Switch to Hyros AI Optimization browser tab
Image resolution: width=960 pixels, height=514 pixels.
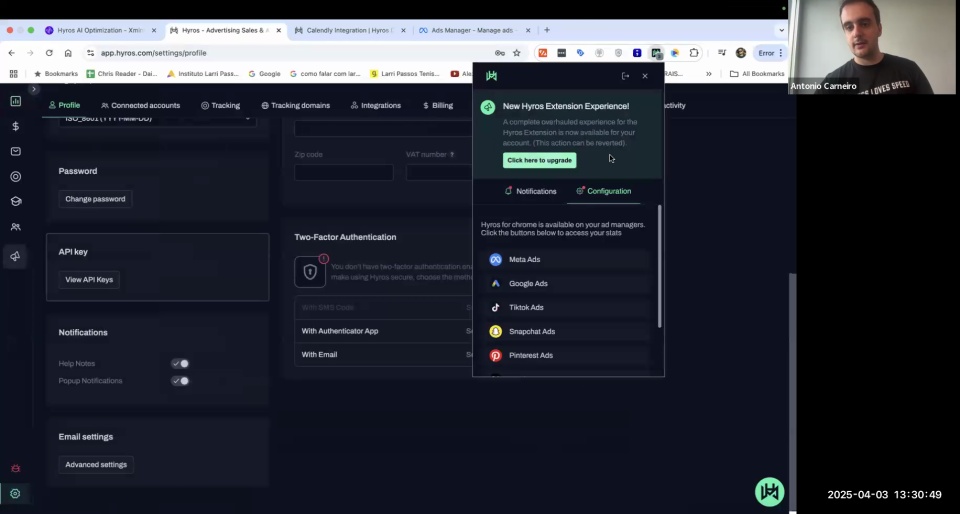pyautogui.click(x=100, y=30)
